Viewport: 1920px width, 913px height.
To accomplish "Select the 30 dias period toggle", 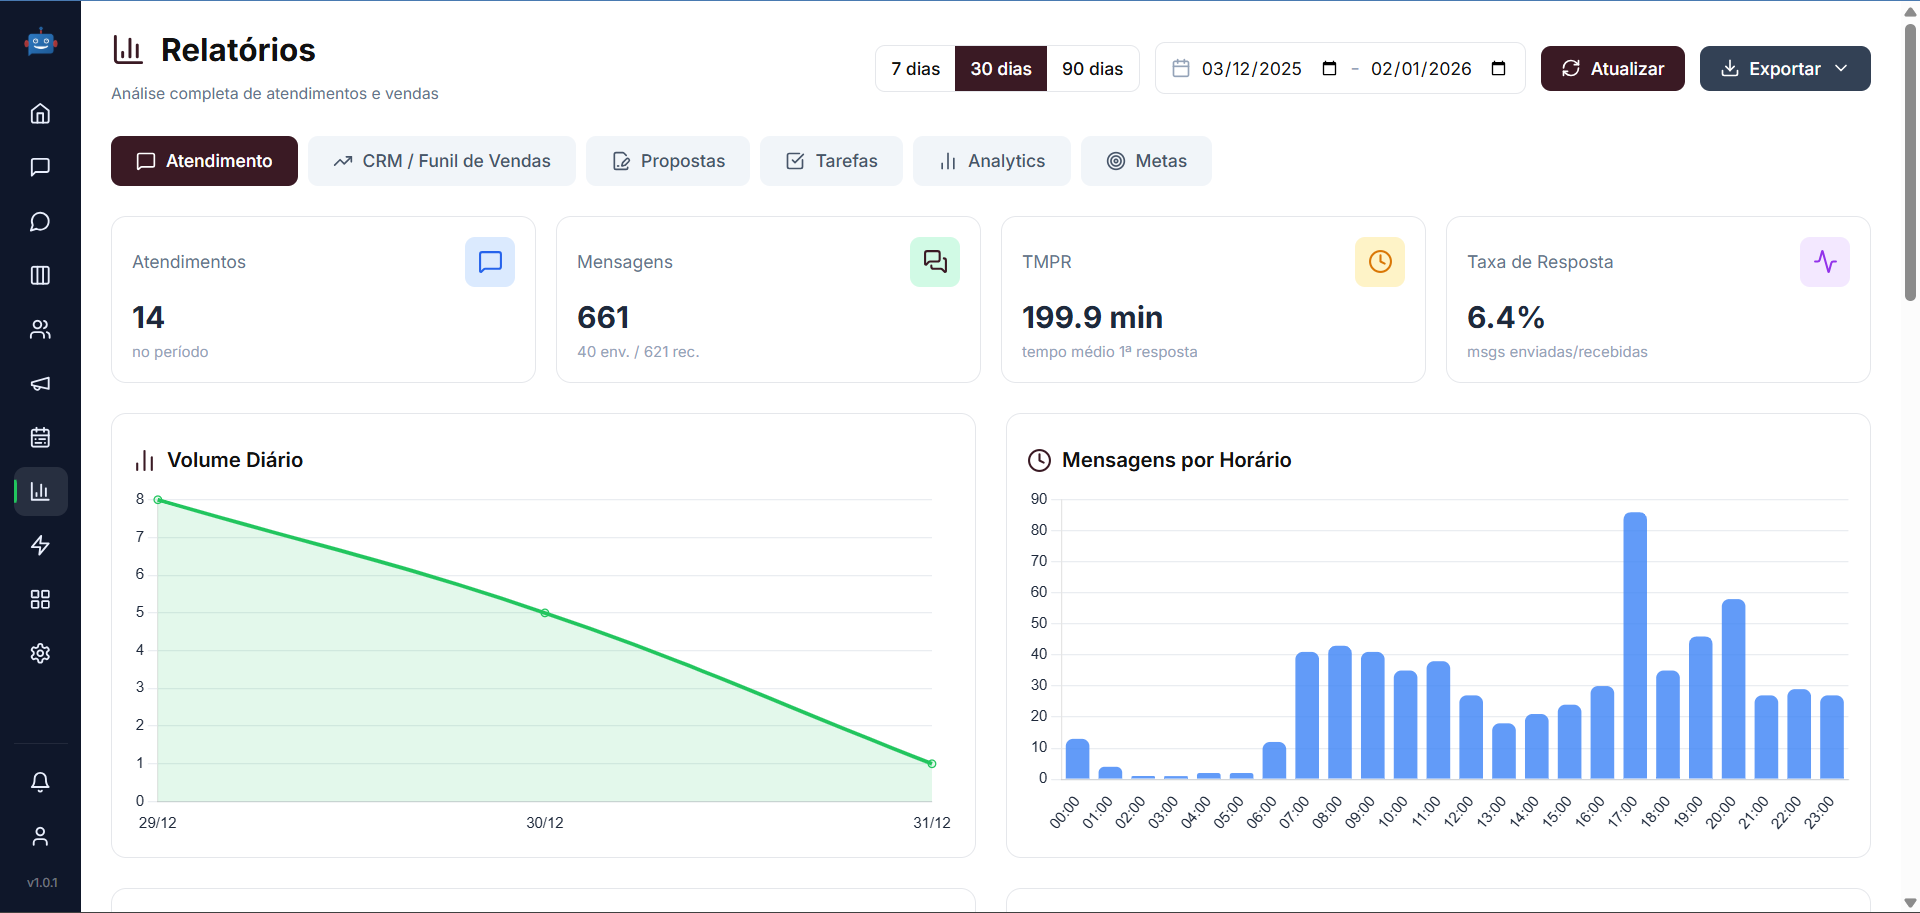I will [x=1000, y=69].
